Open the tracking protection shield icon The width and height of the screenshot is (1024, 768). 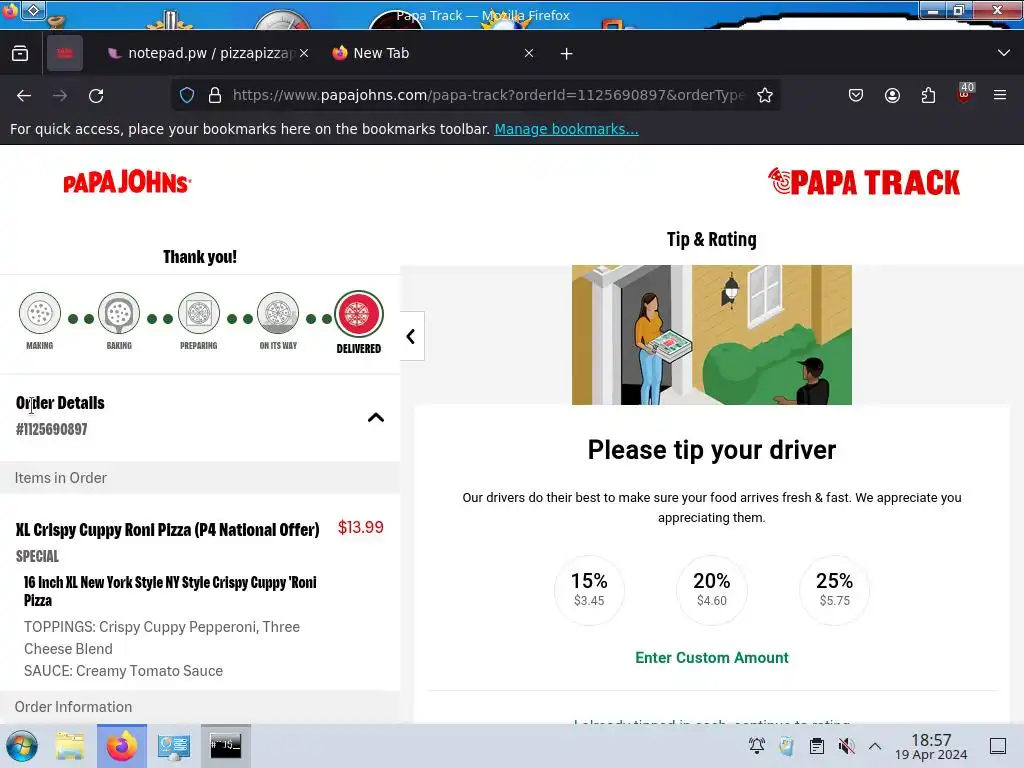(187, 95)
